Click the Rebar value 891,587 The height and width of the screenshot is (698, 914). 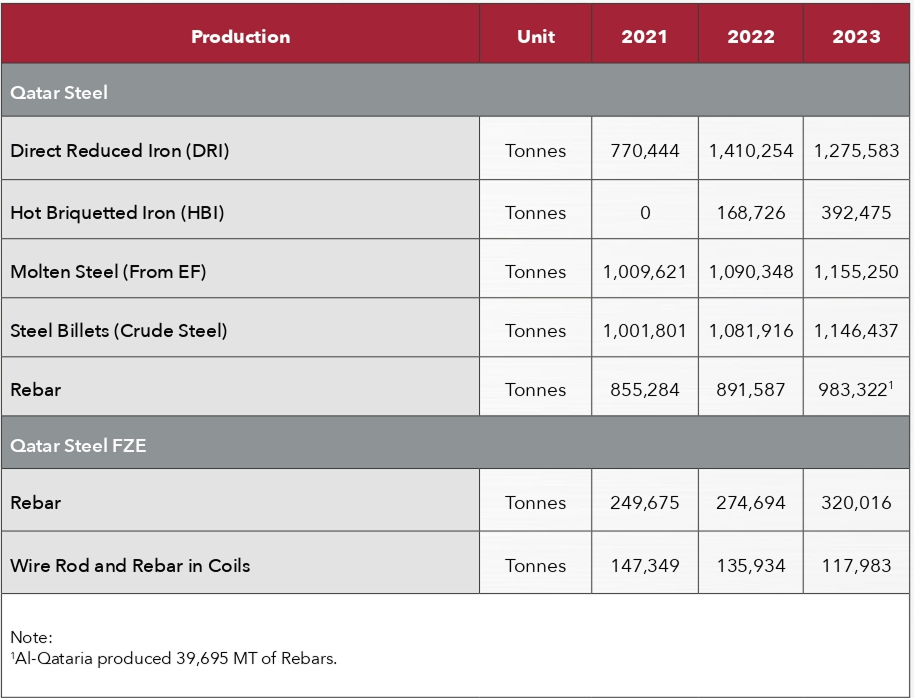coord(751,390)
